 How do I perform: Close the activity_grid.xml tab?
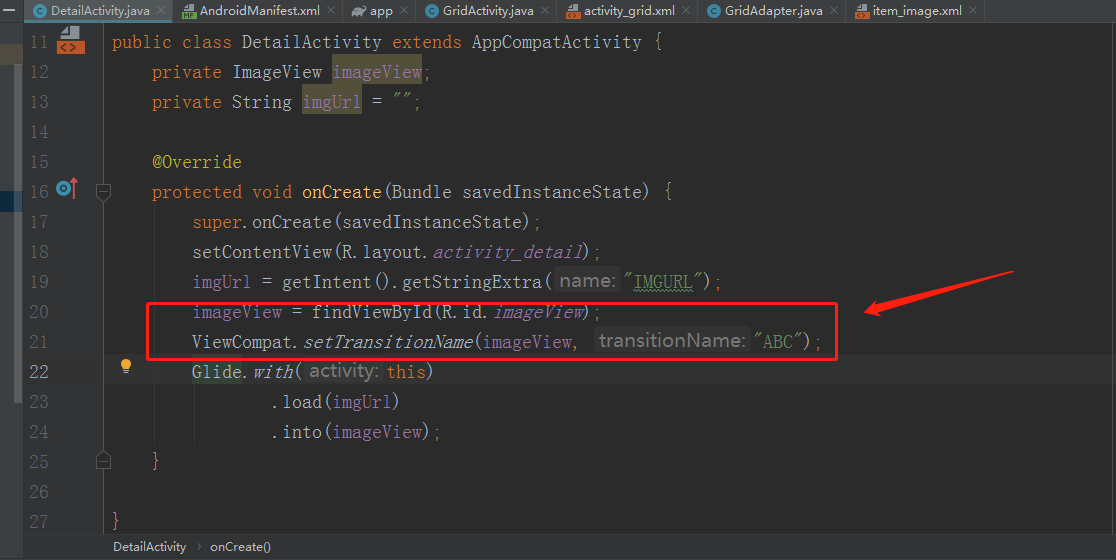pos(686,11)
